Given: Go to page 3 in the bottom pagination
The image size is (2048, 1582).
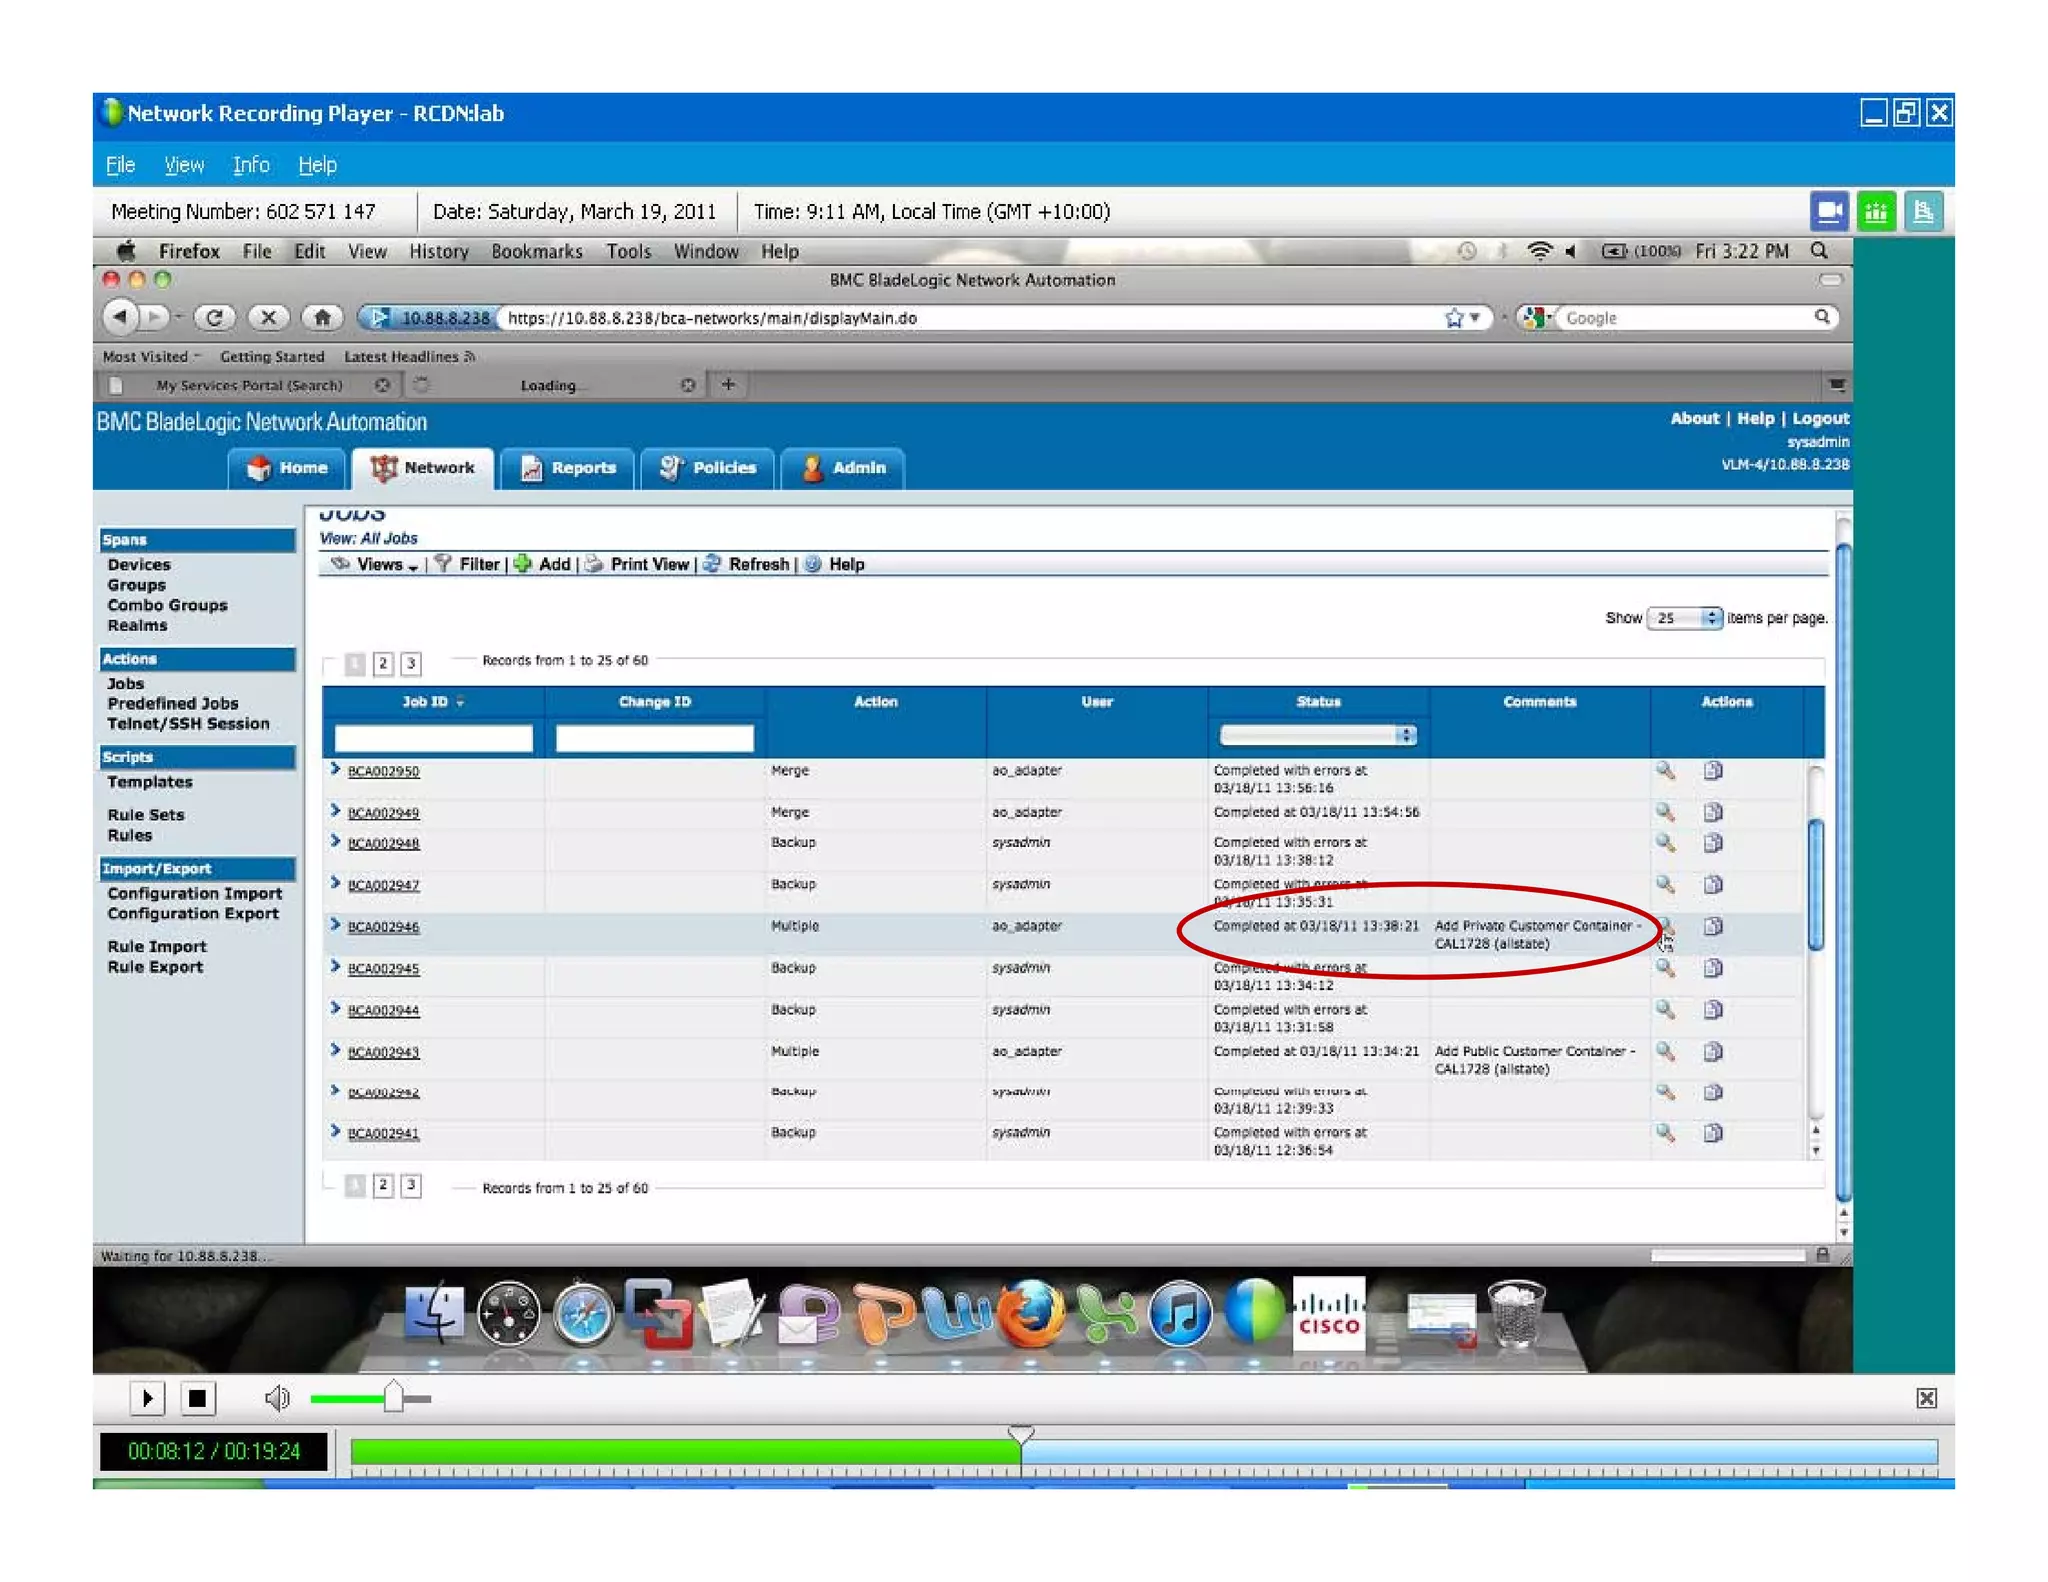Looking at the screenshot, I should click(x=410, y=1185).
